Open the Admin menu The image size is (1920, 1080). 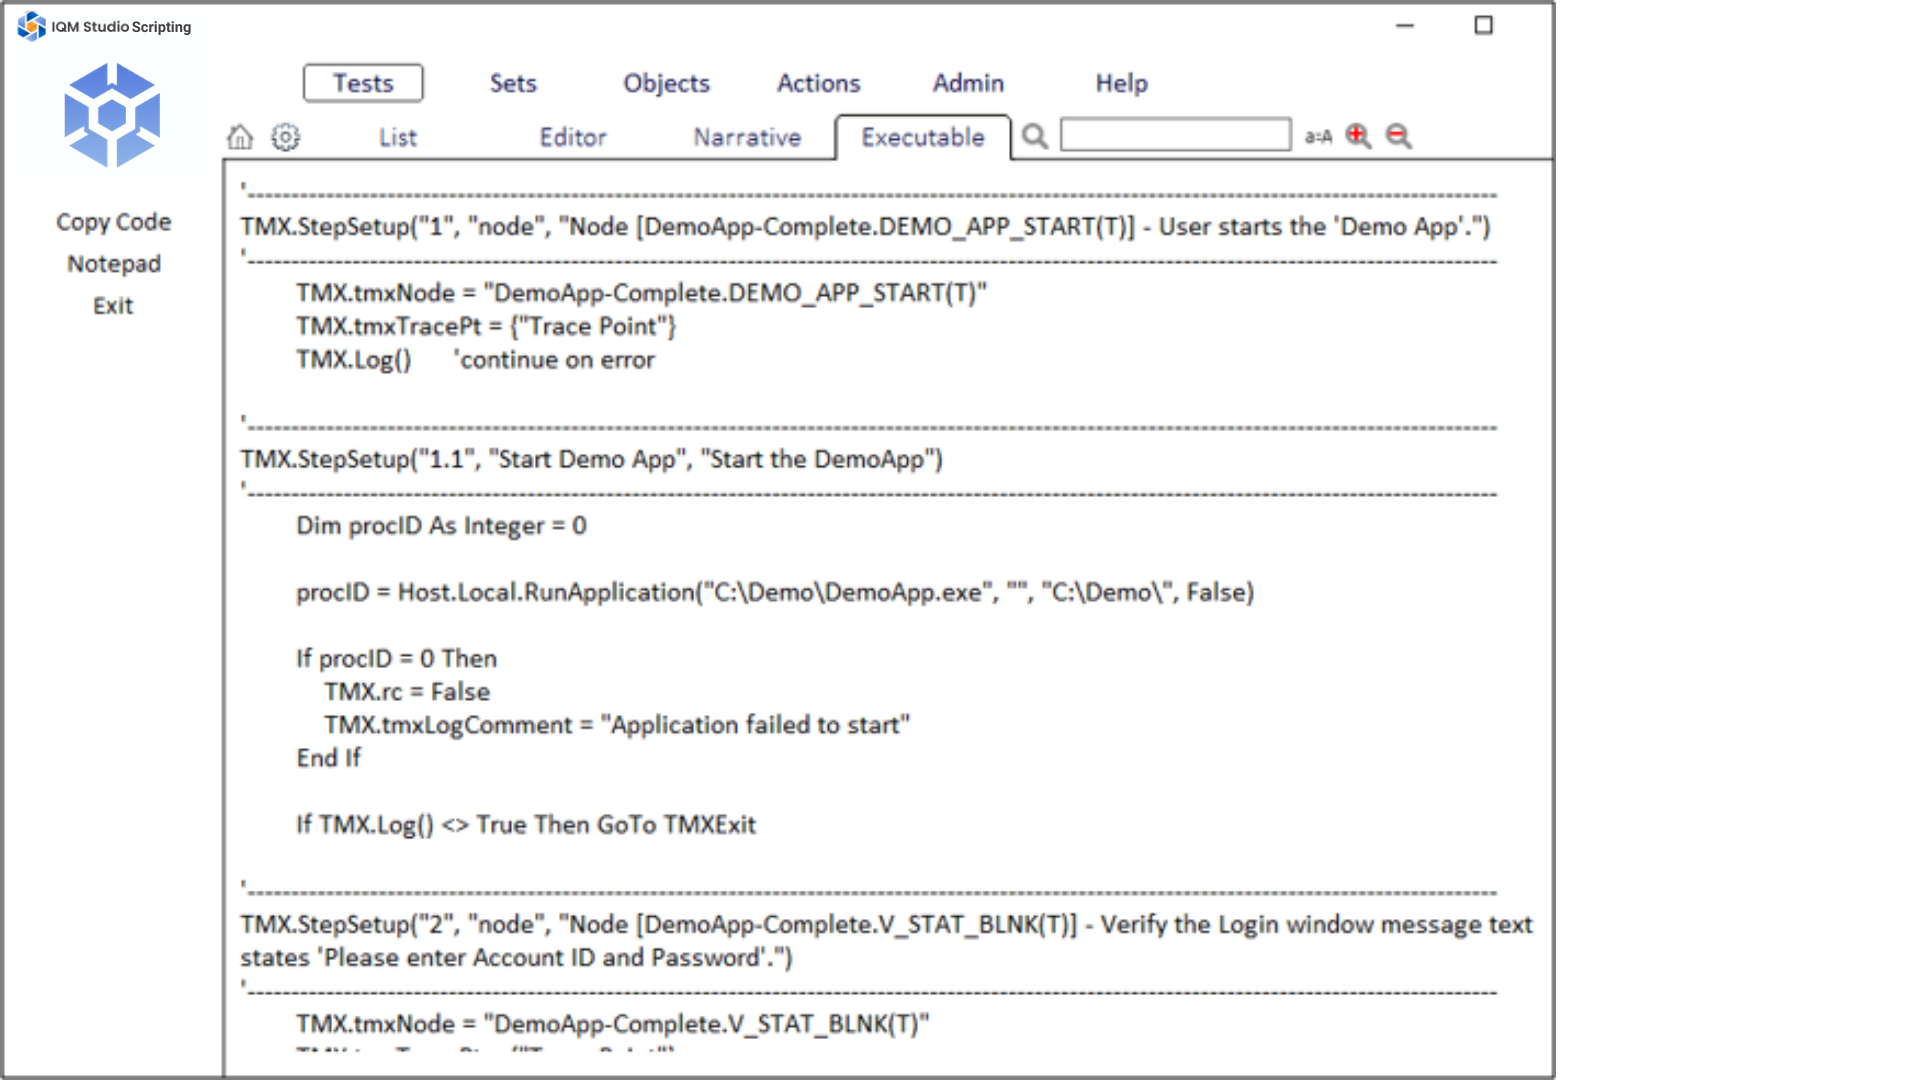coord(968,83)
